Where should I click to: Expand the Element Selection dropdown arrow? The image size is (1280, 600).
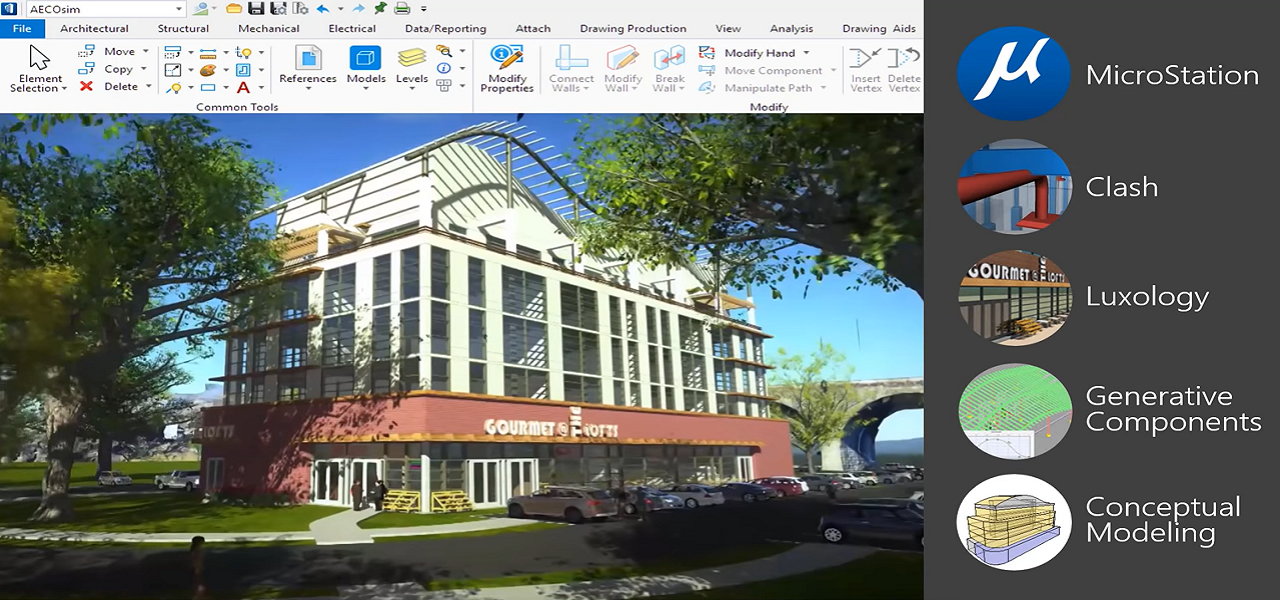64,89
